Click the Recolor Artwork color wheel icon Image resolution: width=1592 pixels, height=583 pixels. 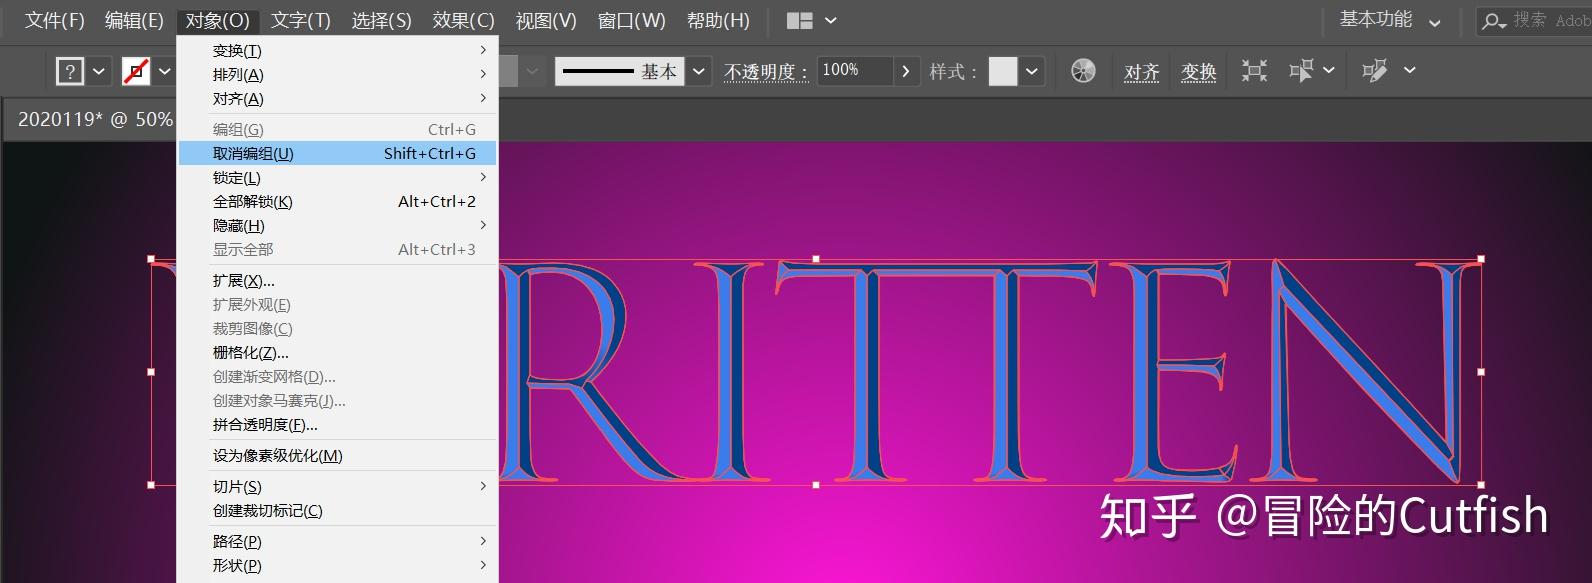point(1083,71)
